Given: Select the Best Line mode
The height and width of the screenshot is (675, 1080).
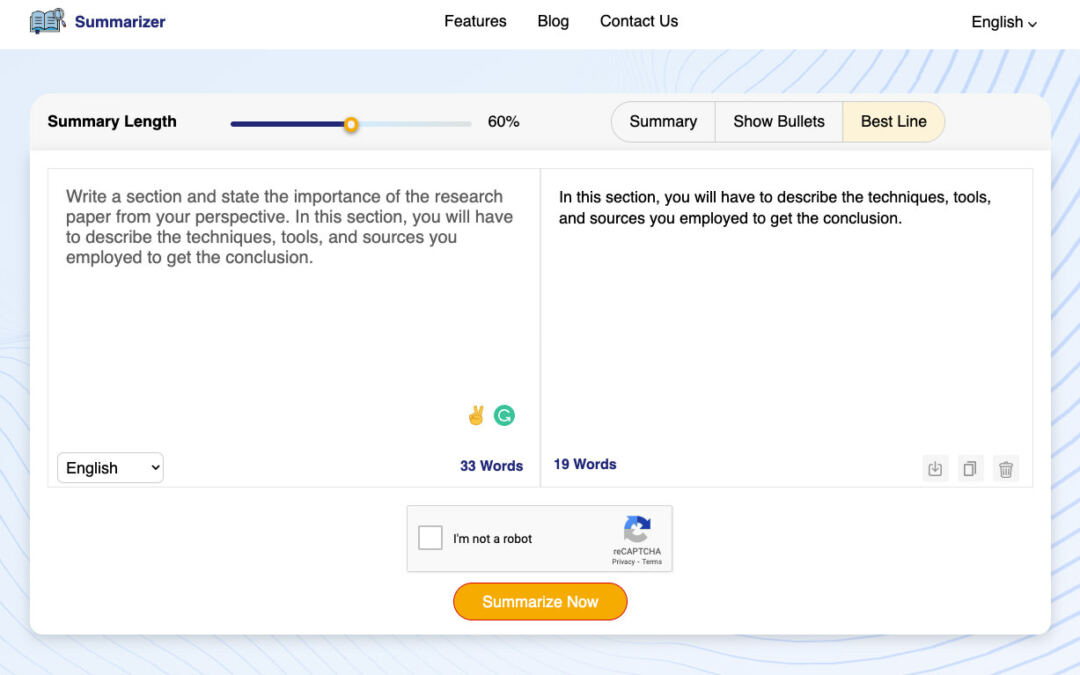Looking at the screenshot, I should 893,121.
